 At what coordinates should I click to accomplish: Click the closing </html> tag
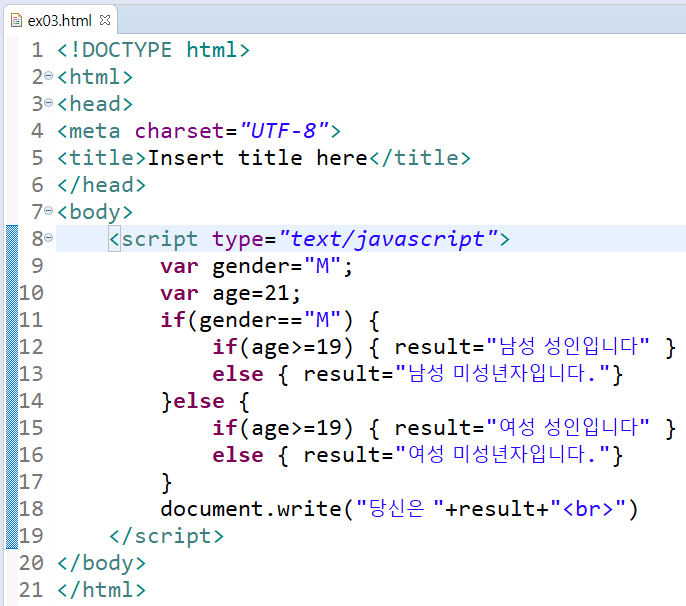[102, 590]
